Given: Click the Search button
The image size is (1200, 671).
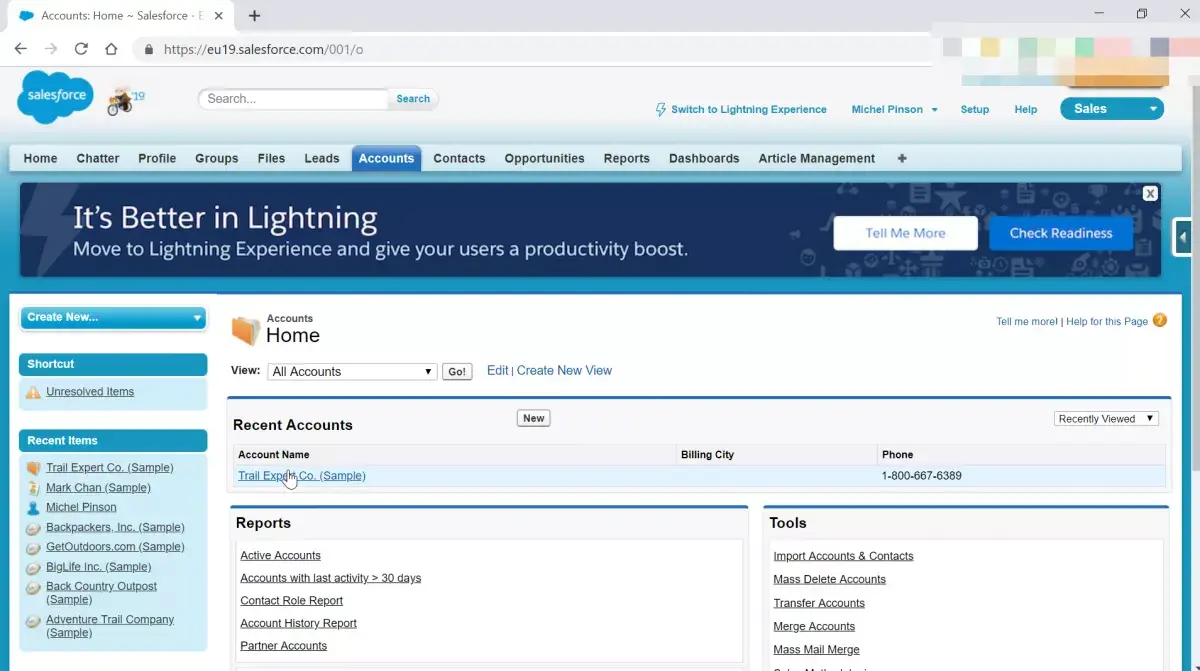Looking at the screenshot, I should click(x=413, y=99).
